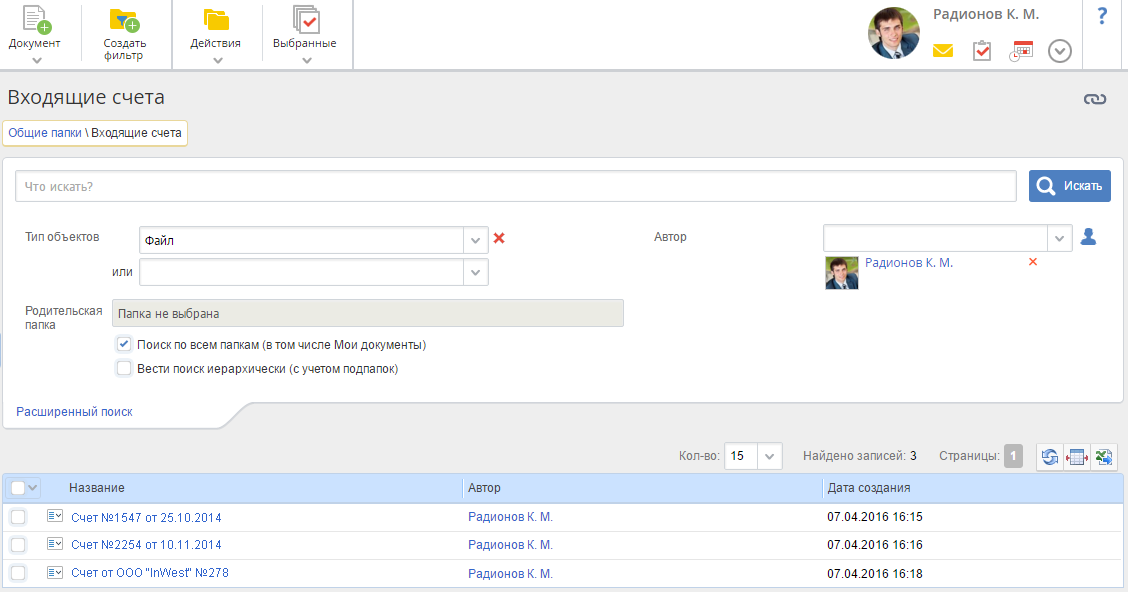
Task: Open the calendar icon in header
Action: pyautogui.click(x=1021, y=51)
